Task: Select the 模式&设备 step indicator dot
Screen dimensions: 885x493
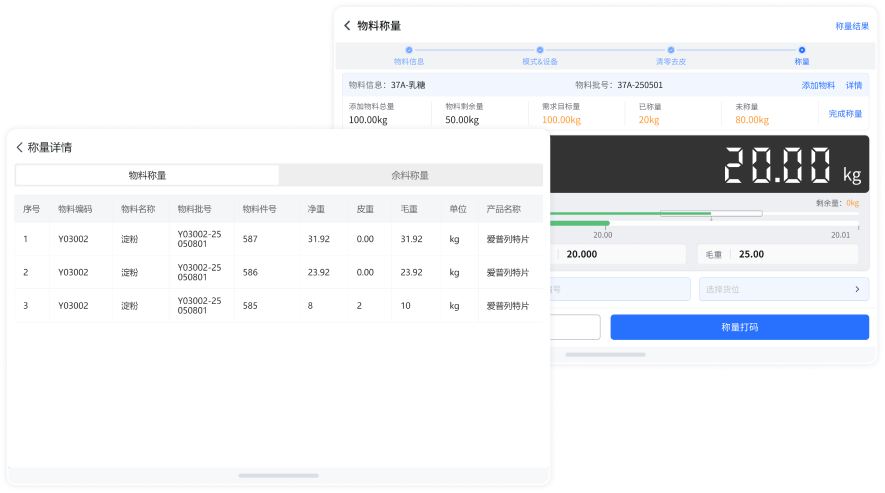Action: click(x=540, y=49)
